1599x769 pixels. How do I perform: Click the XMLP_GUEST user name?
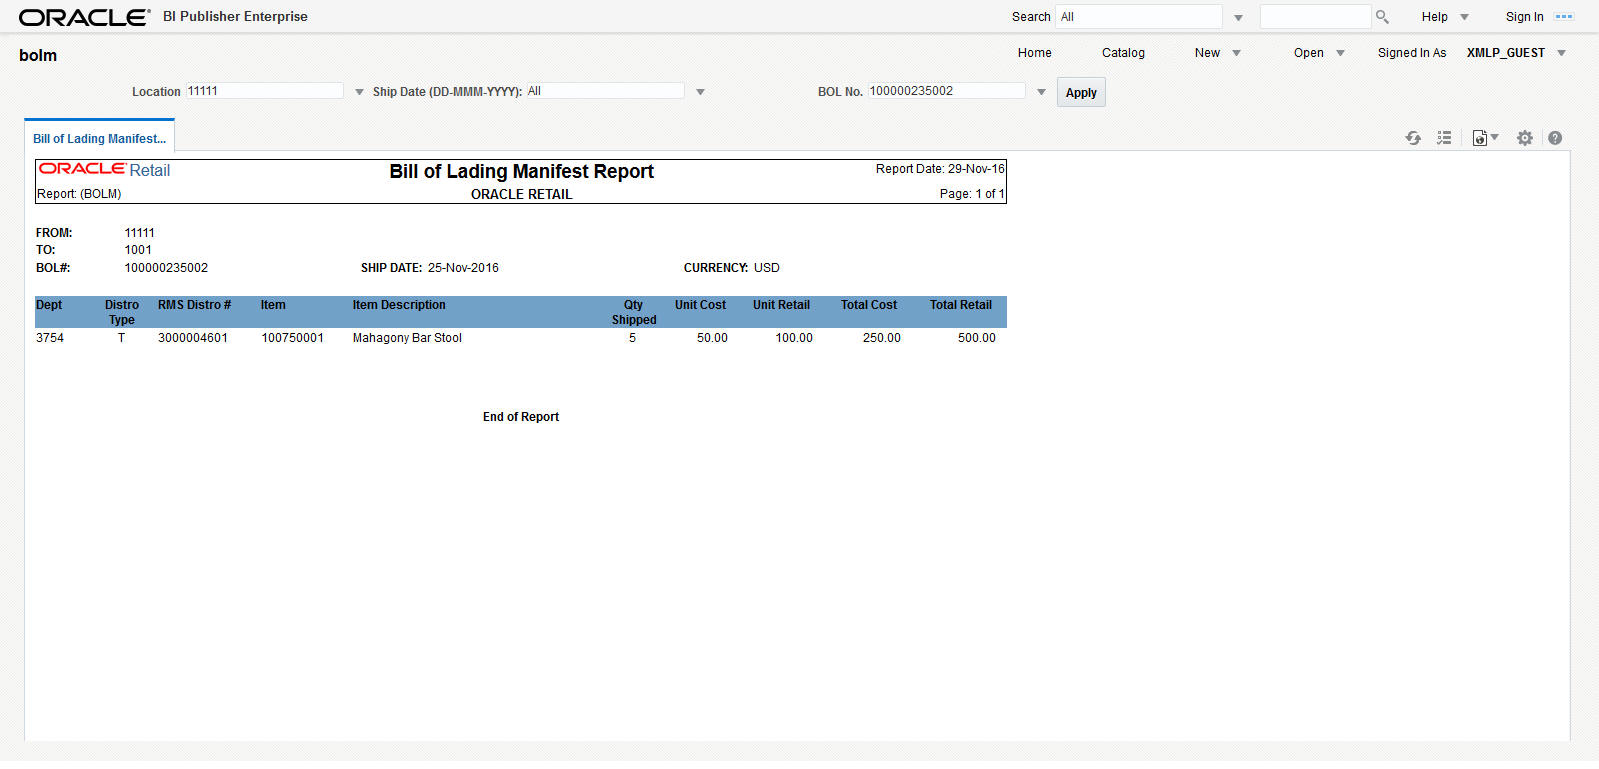1505,53
